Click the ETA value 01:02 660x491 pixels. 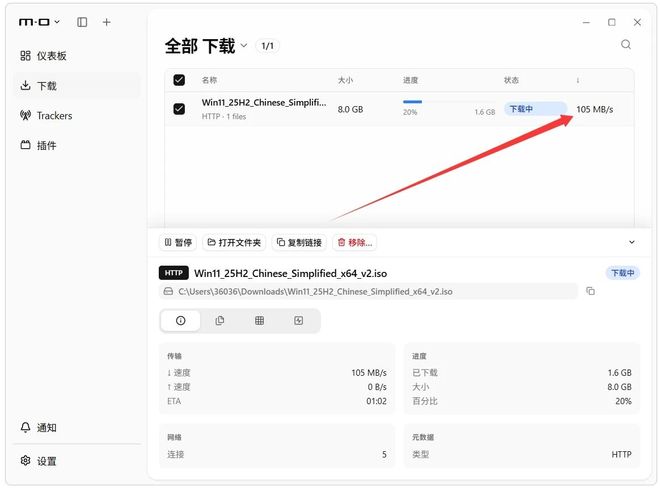[376, 401]
